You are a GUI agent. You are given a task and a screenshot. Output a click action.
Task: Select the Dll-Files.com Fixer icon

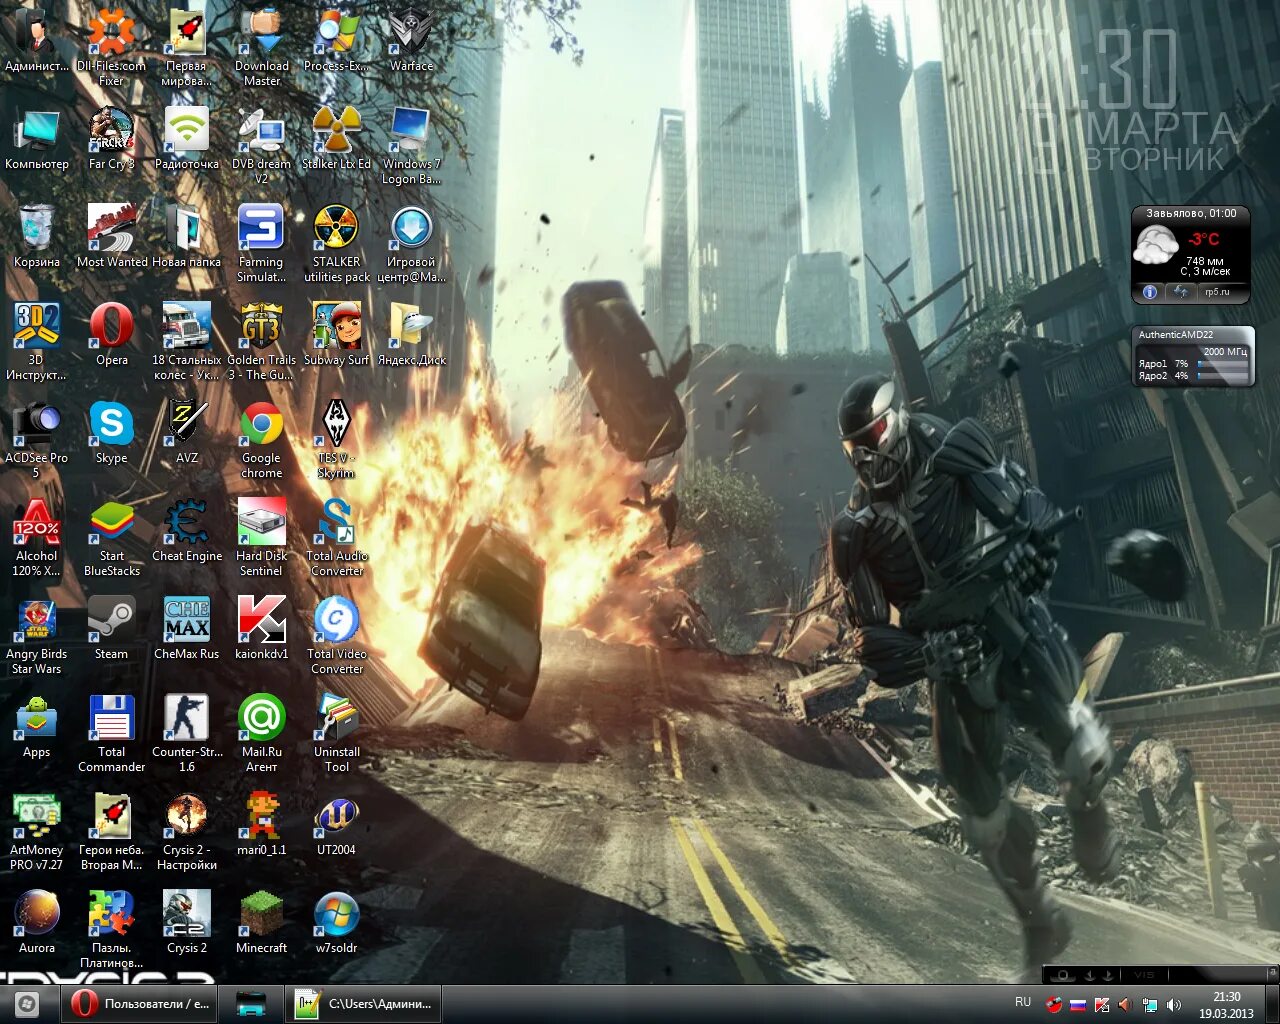111,46
